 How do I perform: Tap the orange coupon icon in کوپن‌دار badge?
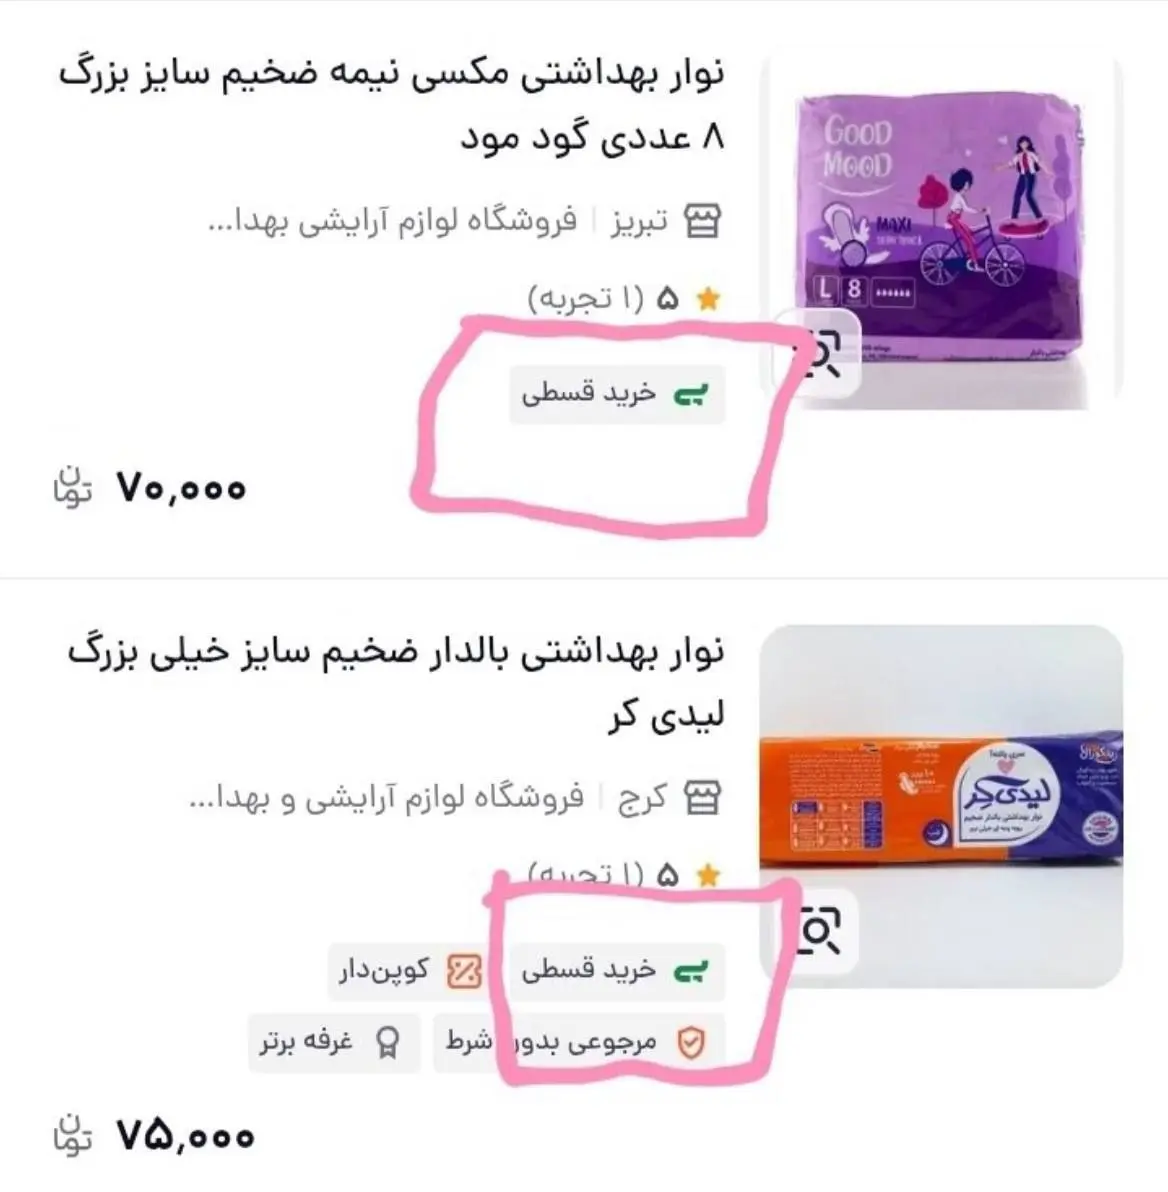point(464,971)
